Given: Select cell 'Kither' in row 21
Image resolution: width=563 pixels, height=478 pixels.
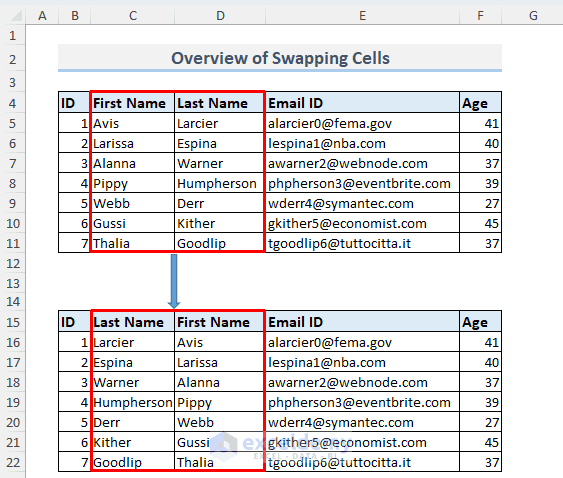Looking at the screenshot, I should (132, 442).
